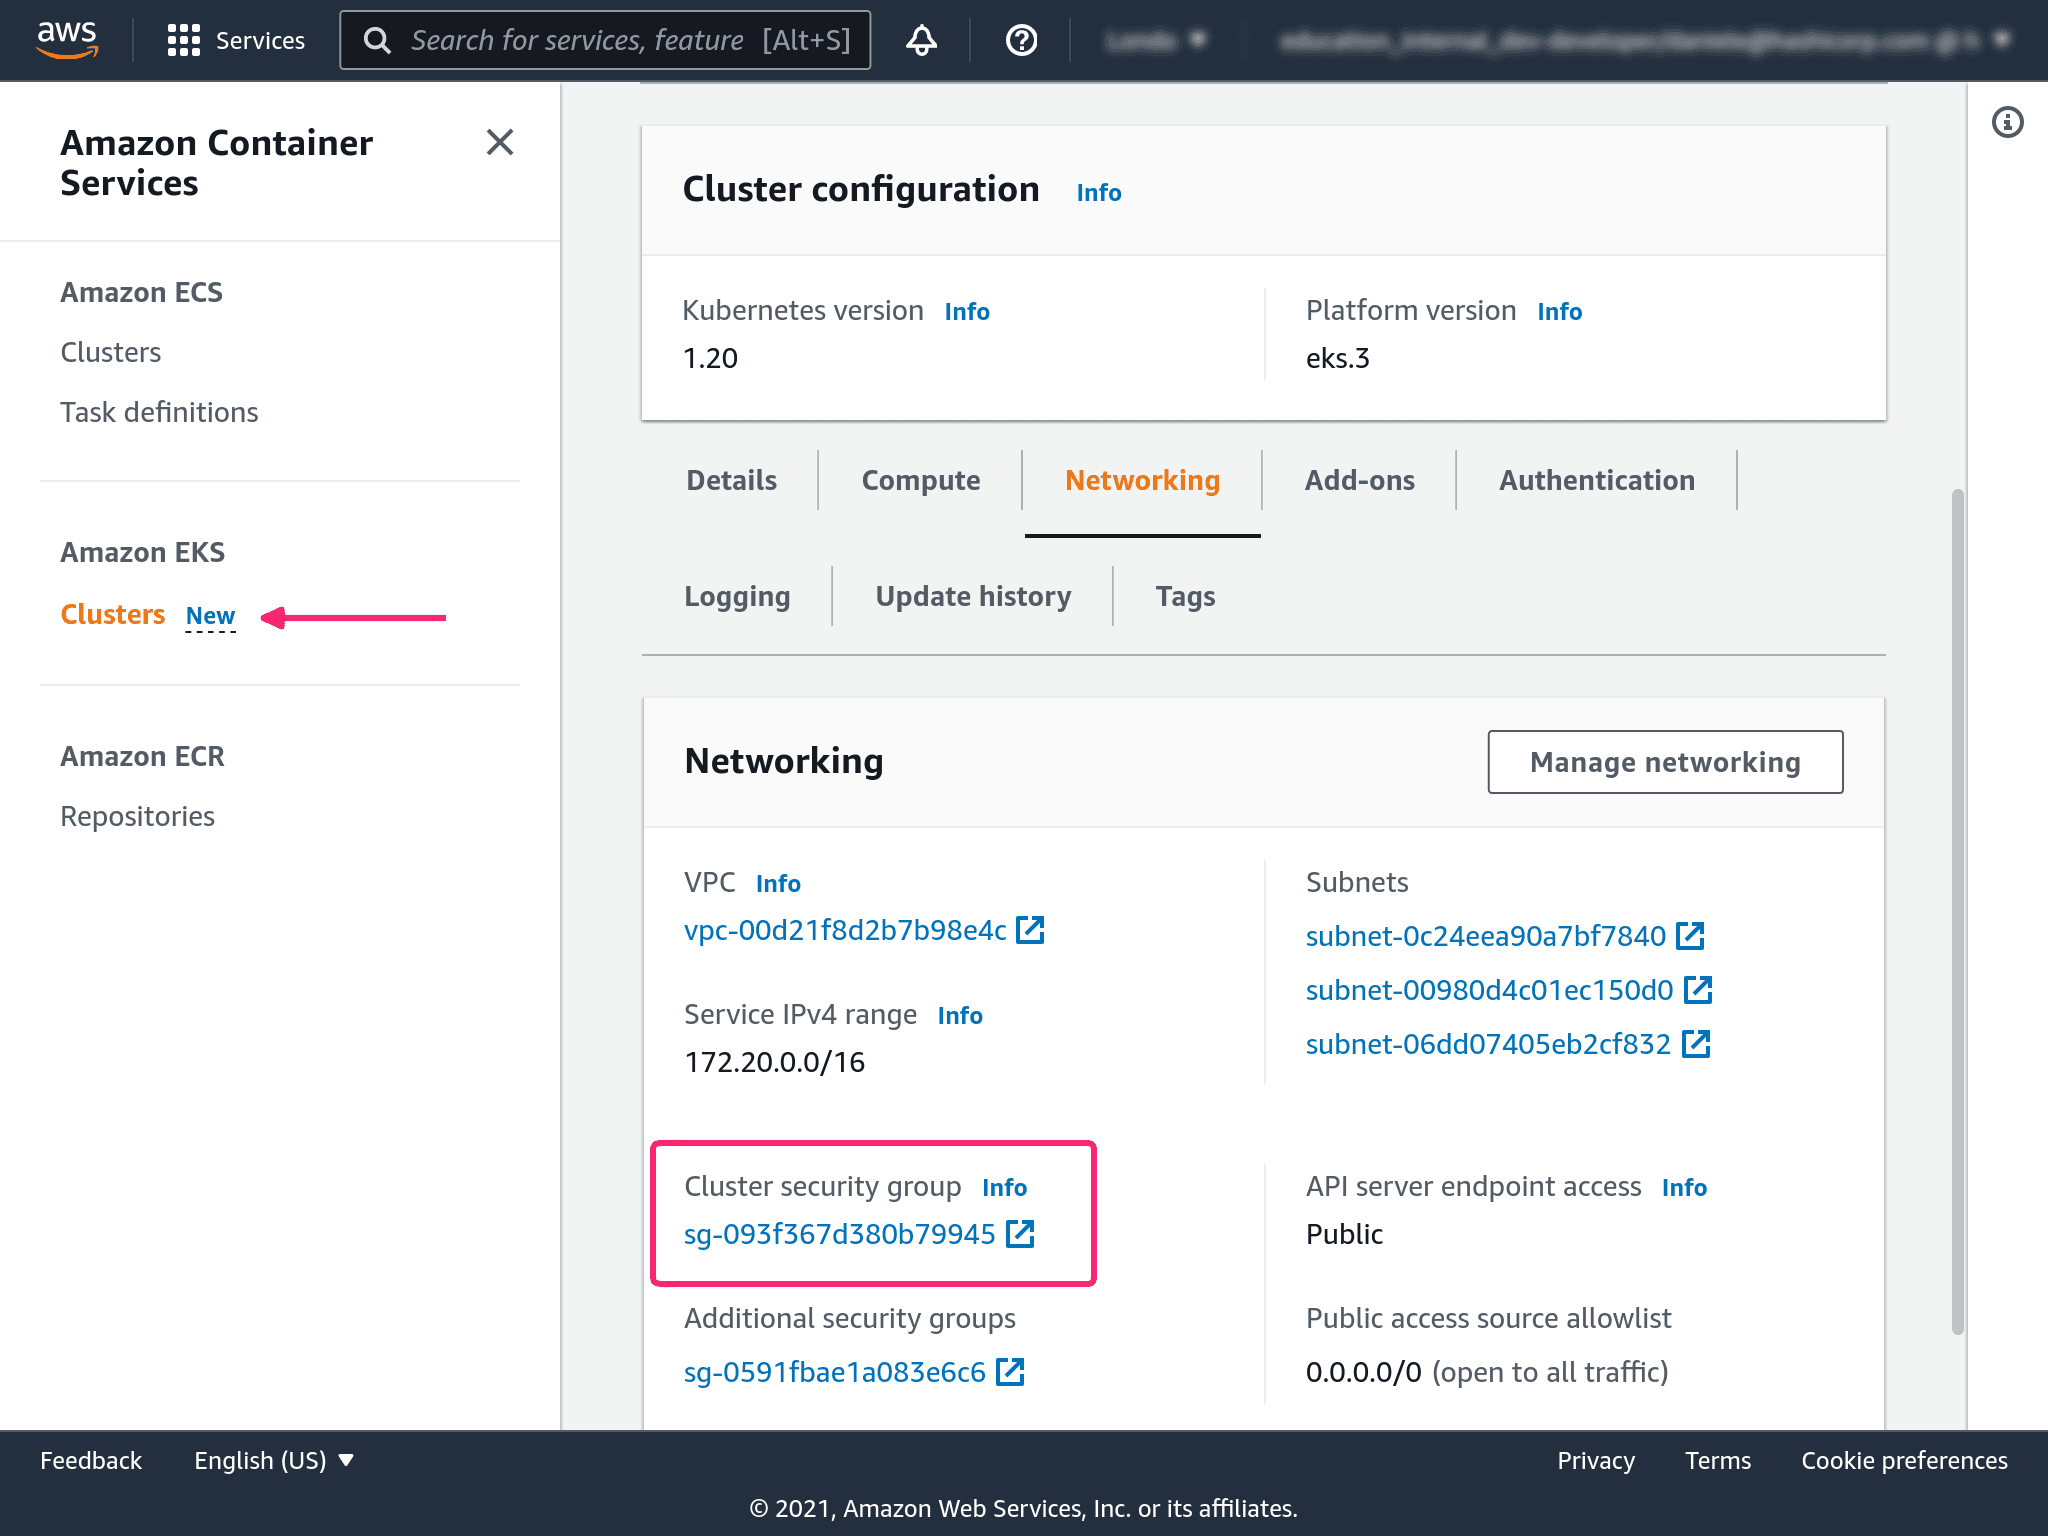Click the New badge beside EKS Clusters
Screen dimensions: 2048x1536
click(x=210, y=616)
